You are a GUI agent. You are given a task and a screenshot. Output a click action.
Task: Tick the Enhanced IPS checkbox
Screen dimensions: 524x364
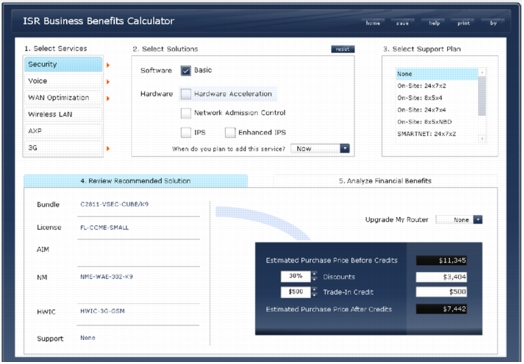pos(230,132)
